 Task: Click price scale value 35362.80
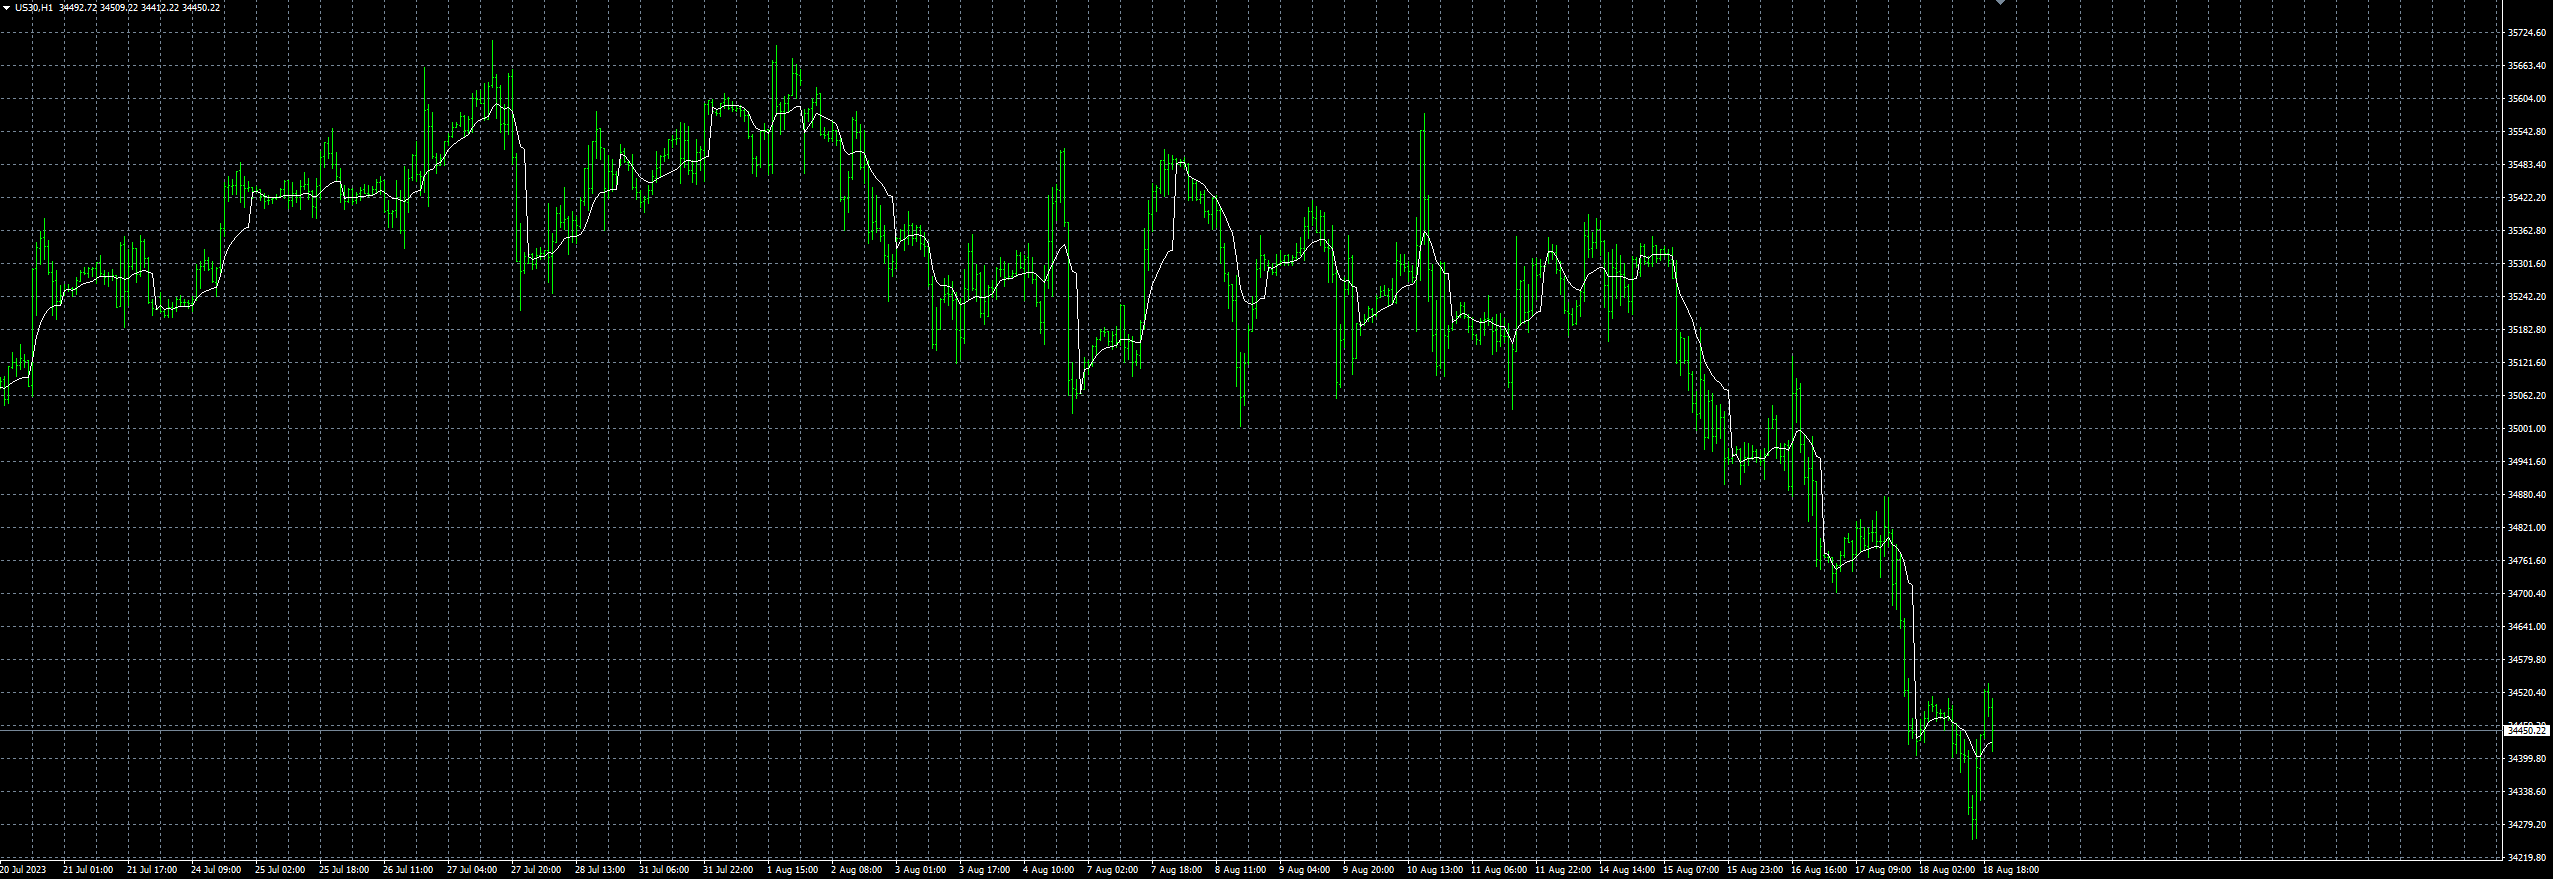(2526, 231)
